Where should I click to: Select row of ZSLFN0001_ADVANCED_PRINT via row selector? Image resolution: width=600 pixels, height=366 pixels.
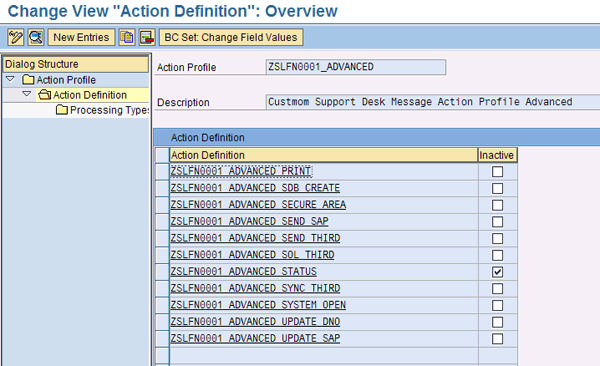click(x=162, y=172)
